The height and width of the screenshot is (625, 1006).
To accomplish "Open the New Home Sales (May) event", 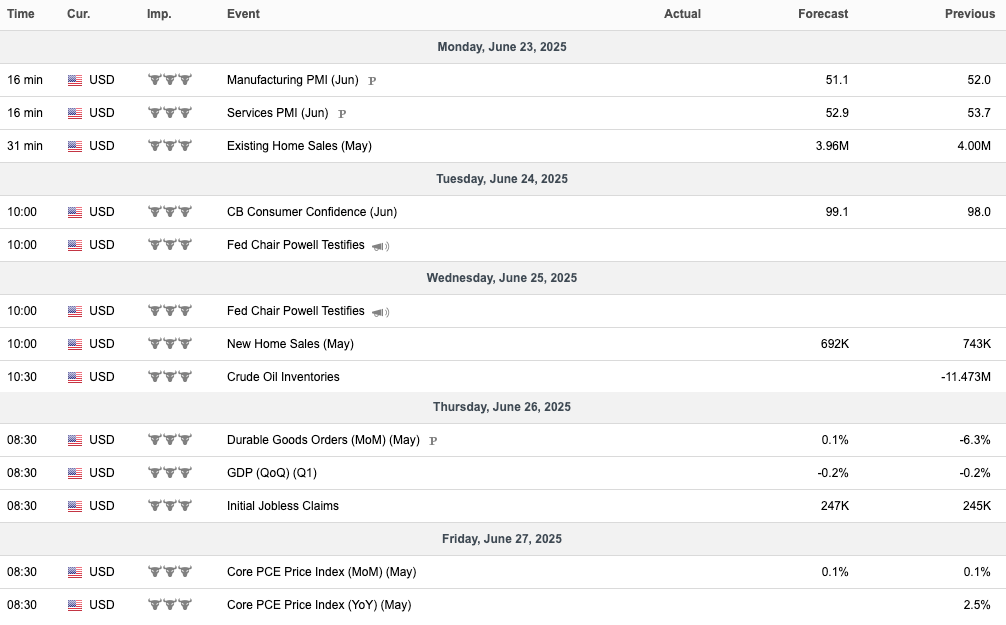I will pyautogui.click(x=291, y=344).
